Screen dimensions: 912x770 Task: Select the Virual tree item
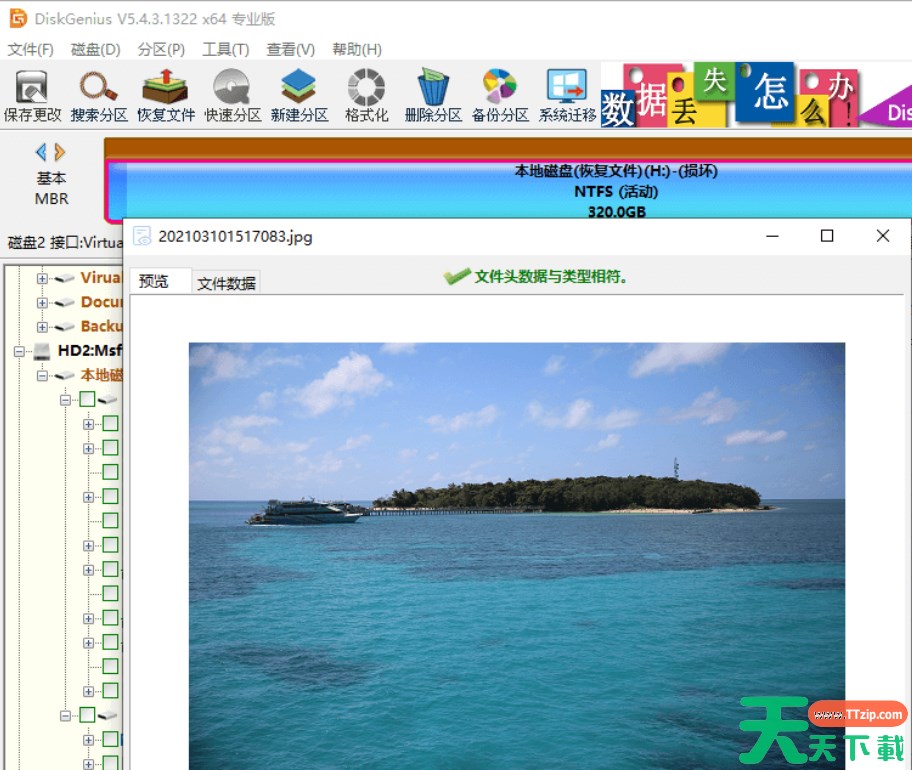click(x=101, y=277)
